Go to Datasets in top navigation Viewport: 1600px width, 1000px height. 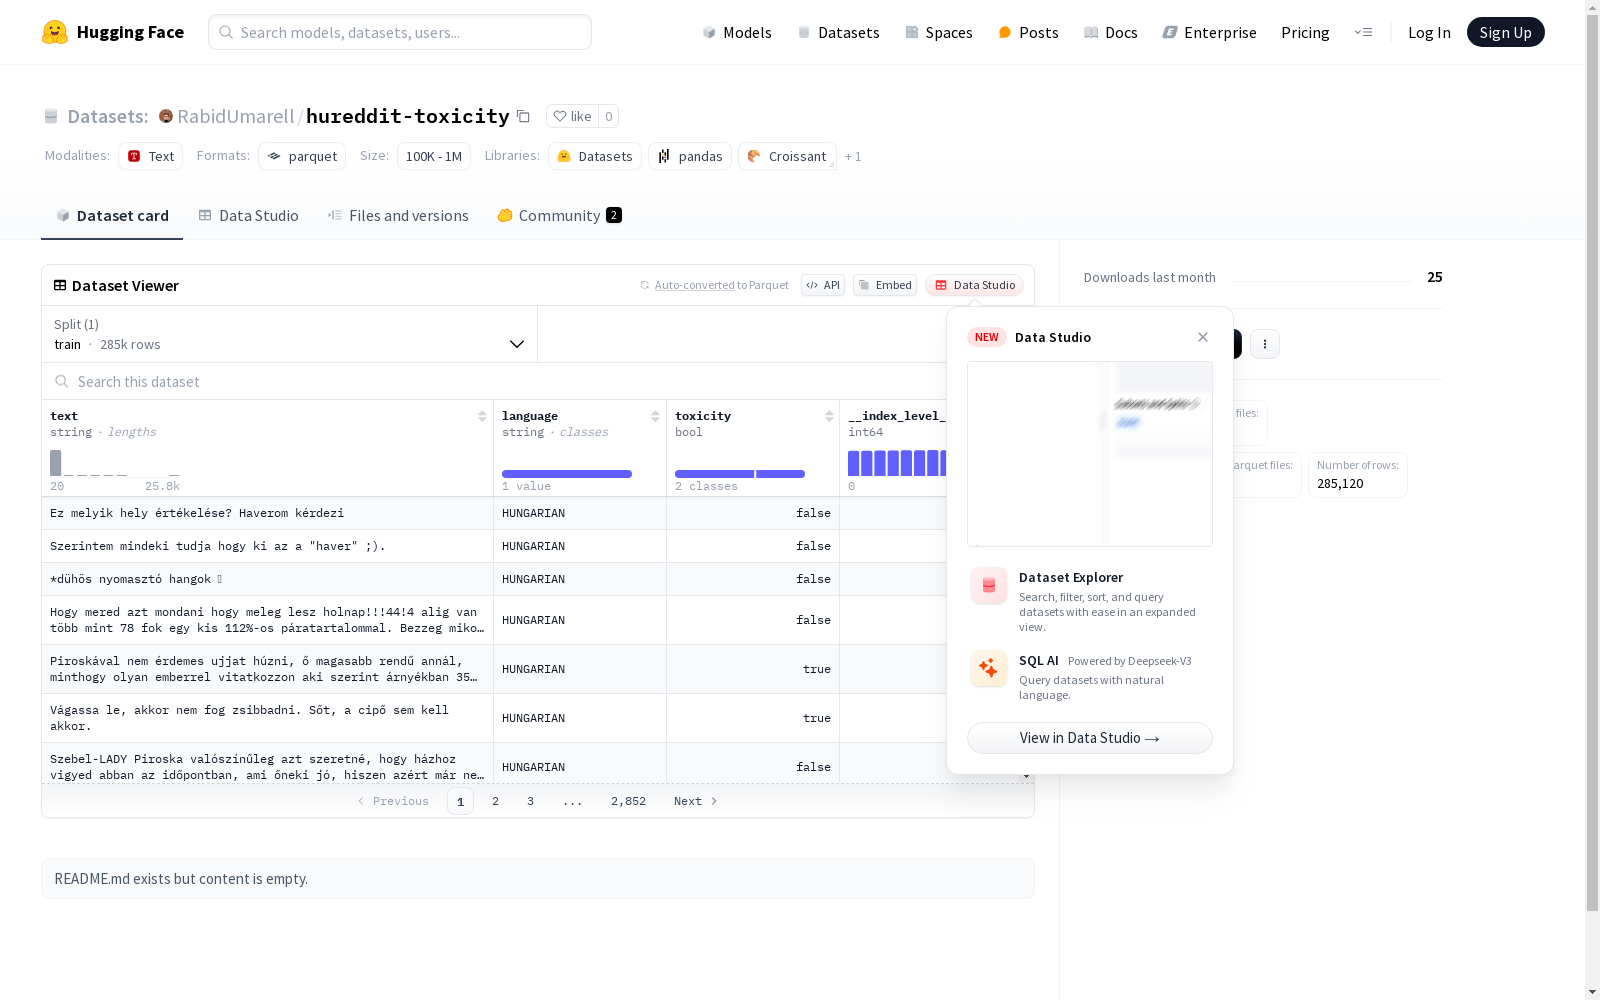pos(838,32)
